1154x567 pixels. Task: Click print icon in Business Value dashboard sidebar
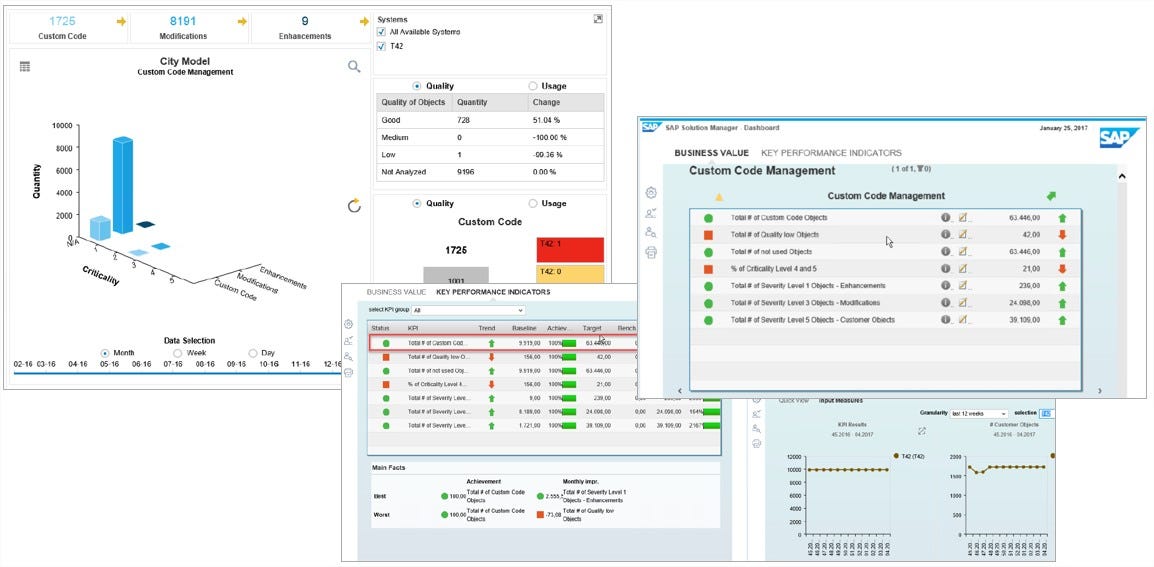651,252
